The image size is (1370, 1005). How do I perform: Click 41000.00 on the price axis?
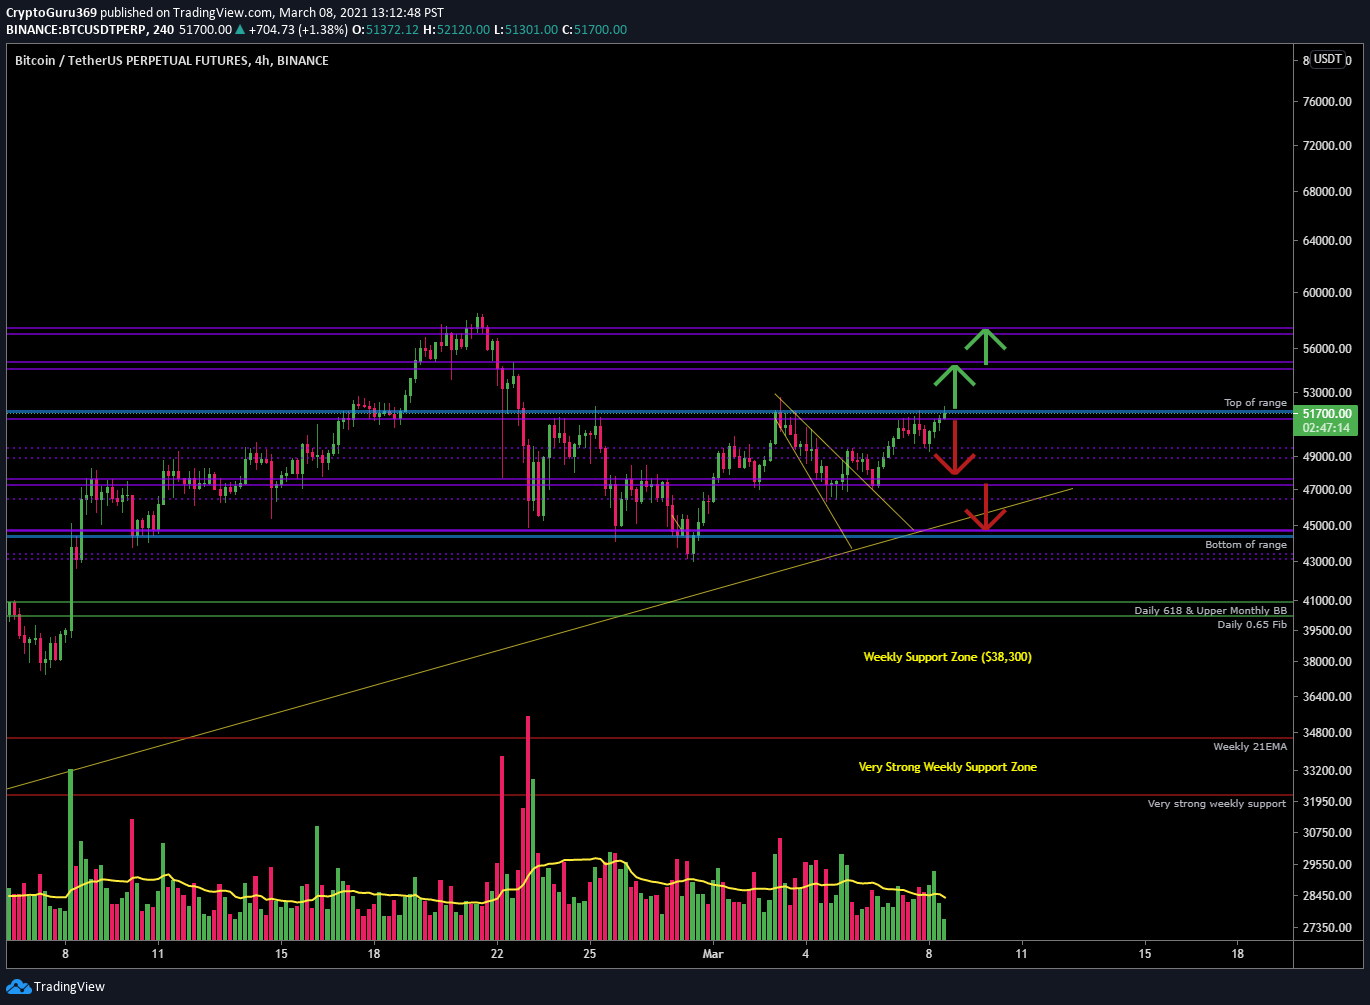click(1325, 601)
